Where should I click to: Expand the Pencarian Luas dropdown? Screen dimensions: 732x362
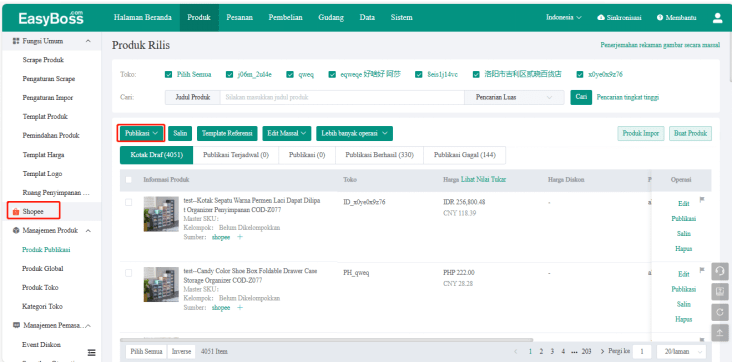click(x=514, y=98)
